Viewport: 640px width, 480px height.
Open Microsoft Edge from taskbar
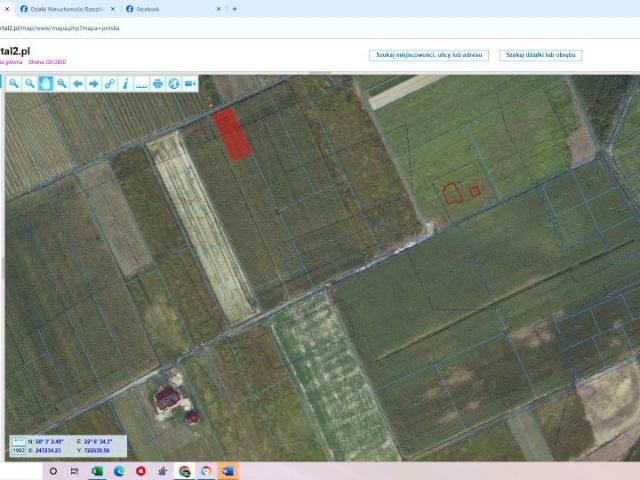[x=119, y=471]
